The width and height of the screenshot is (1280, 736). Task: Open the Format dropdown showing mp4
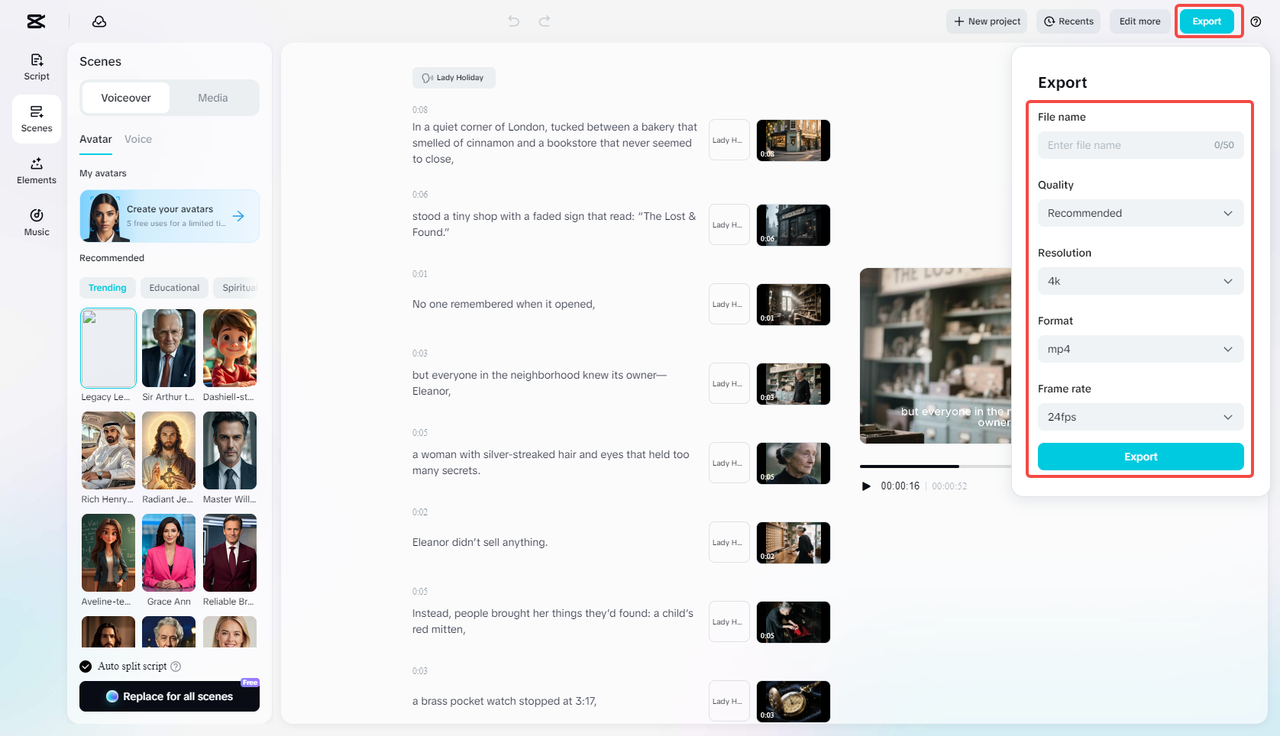point(1140,348)
